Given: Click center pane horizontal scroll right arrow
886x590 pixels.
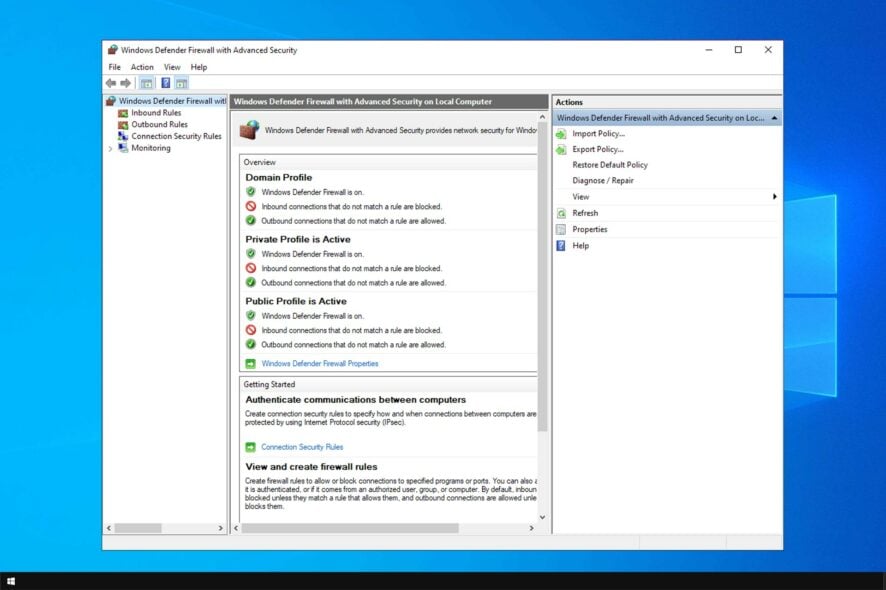Looking at the screenshot, I should 531,528.
